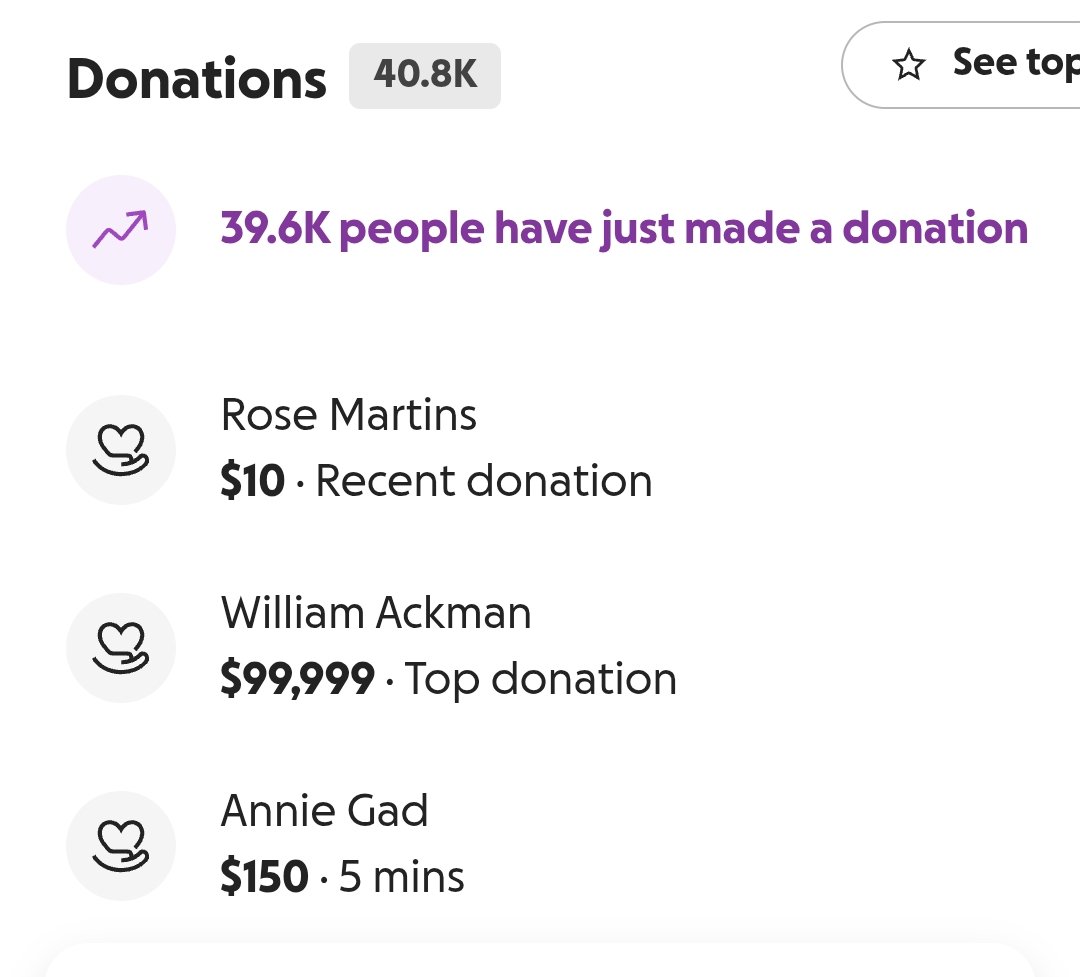Select donor name Annie Gad
1080x977 pixels.
(324, 811)
